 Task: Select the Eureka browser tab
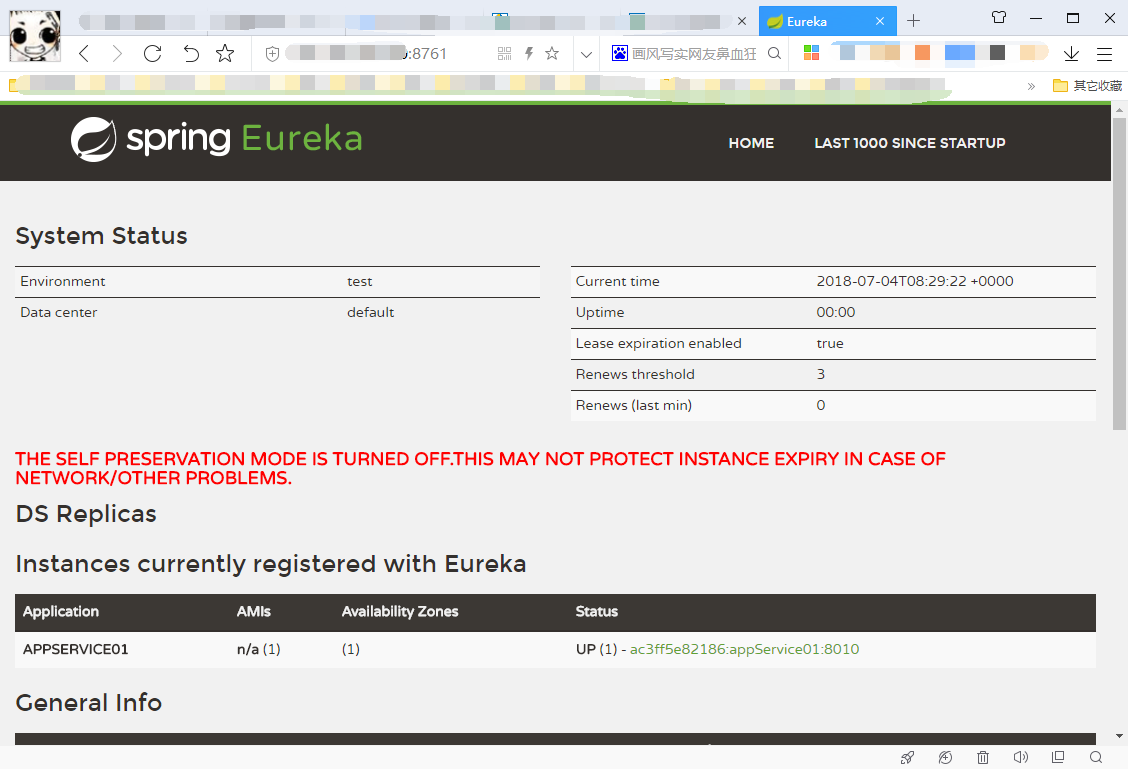pyautogui.click(x=827, y=21)
